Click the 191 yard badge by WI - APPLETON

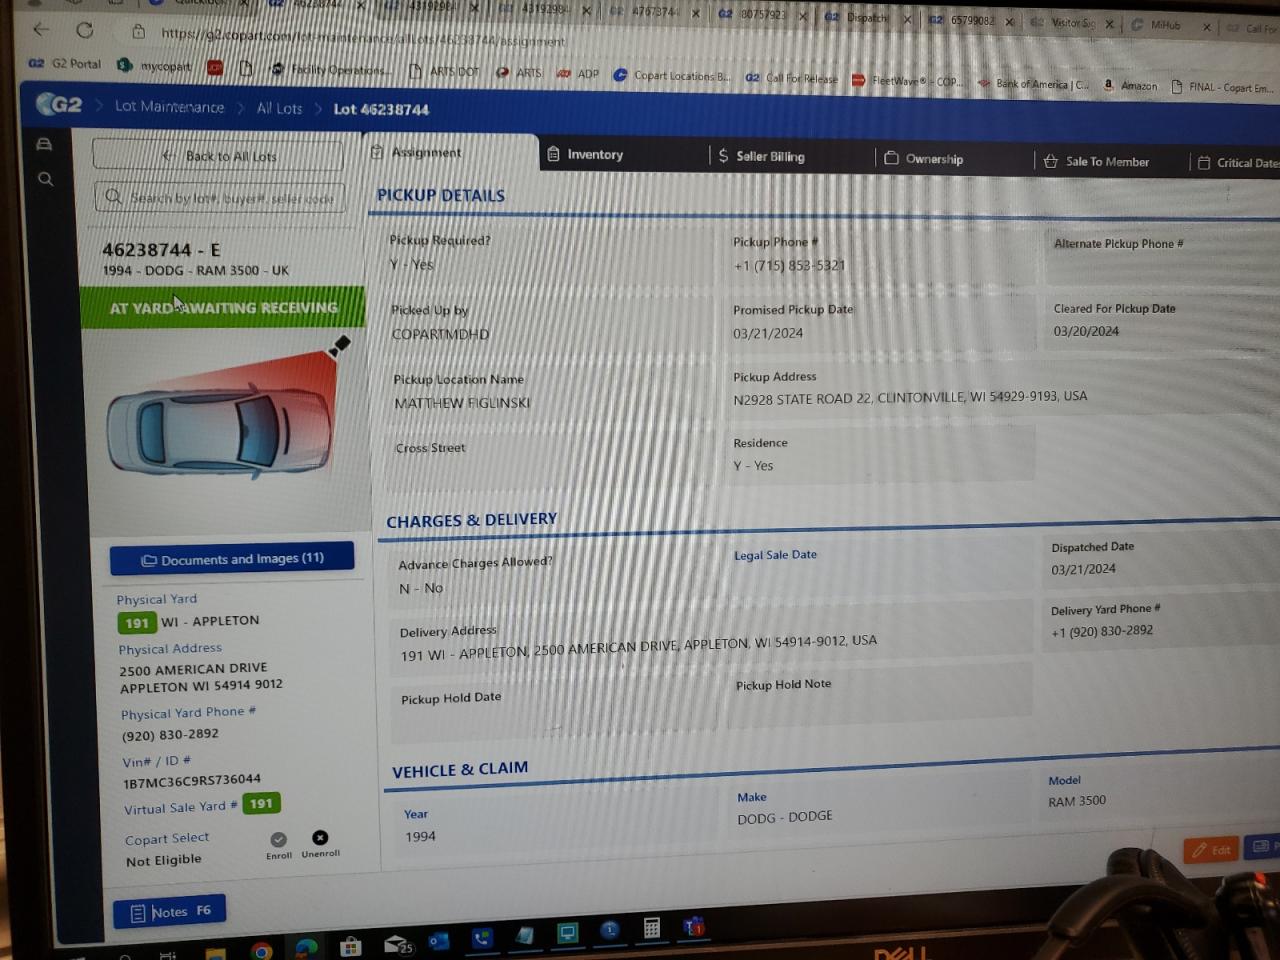coord(137,623)
